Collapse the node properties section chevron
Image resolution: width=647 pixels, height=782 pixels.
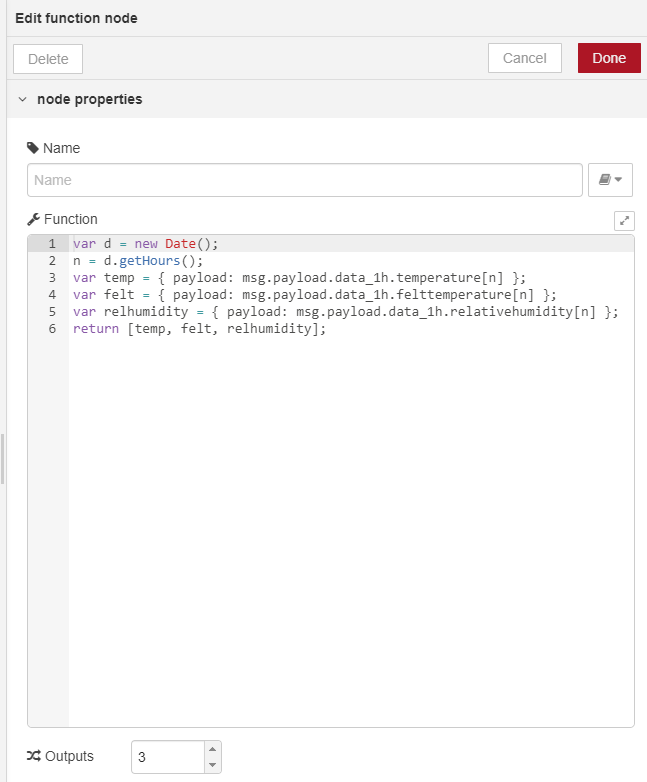pyautogui.click(x=22, y=99)
